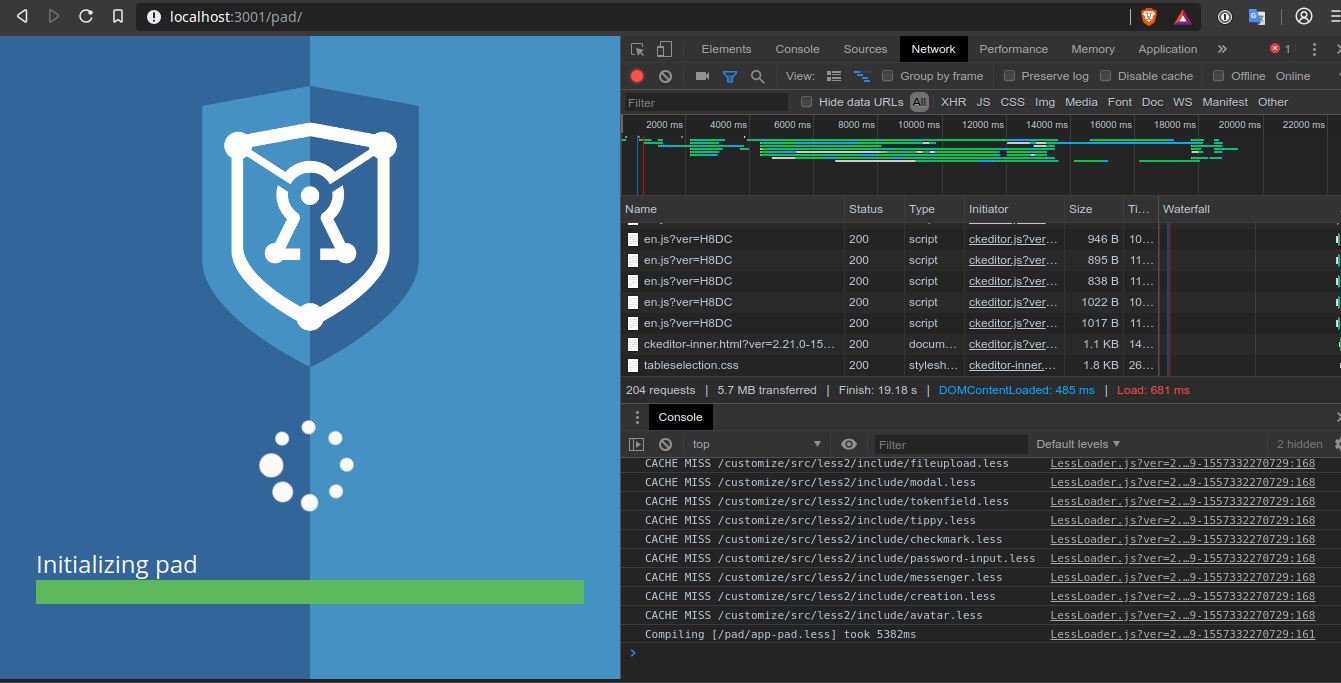The height and width of the screenshot is (683, 1341).
Task: Create a live expression via the eye icon
Action: [848, 444]
